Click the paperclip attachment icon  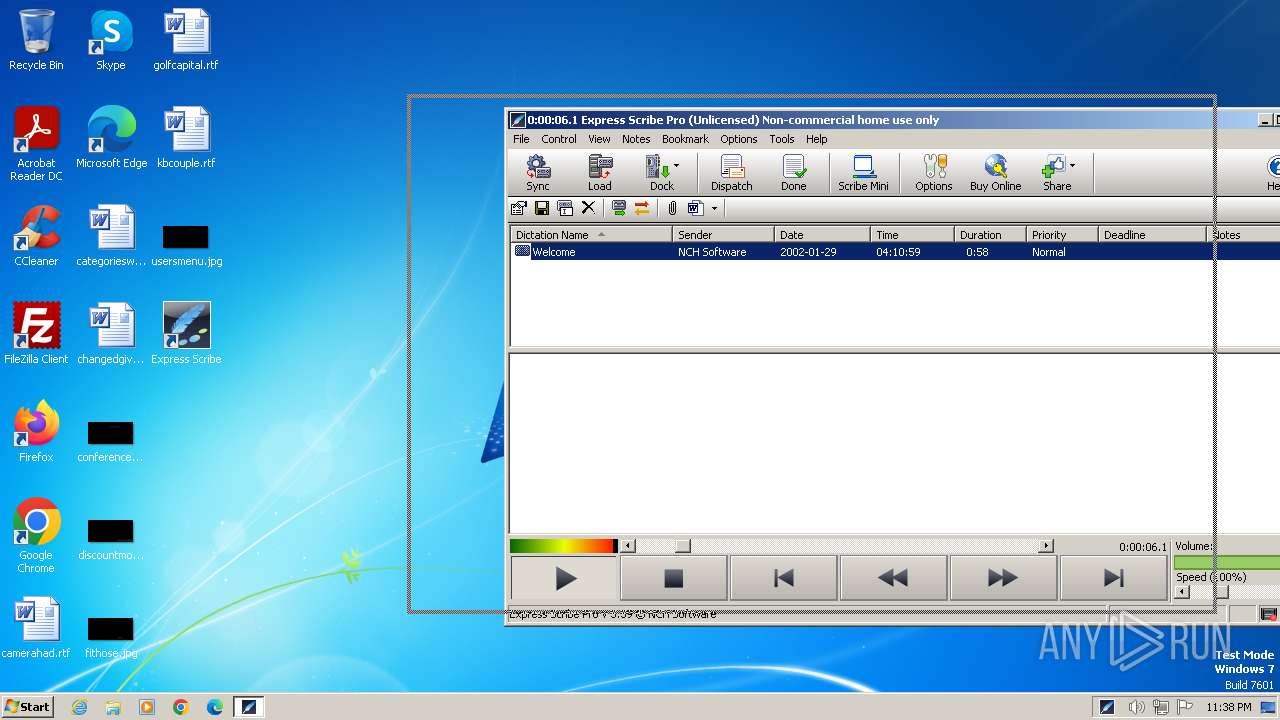coord(673,208)
